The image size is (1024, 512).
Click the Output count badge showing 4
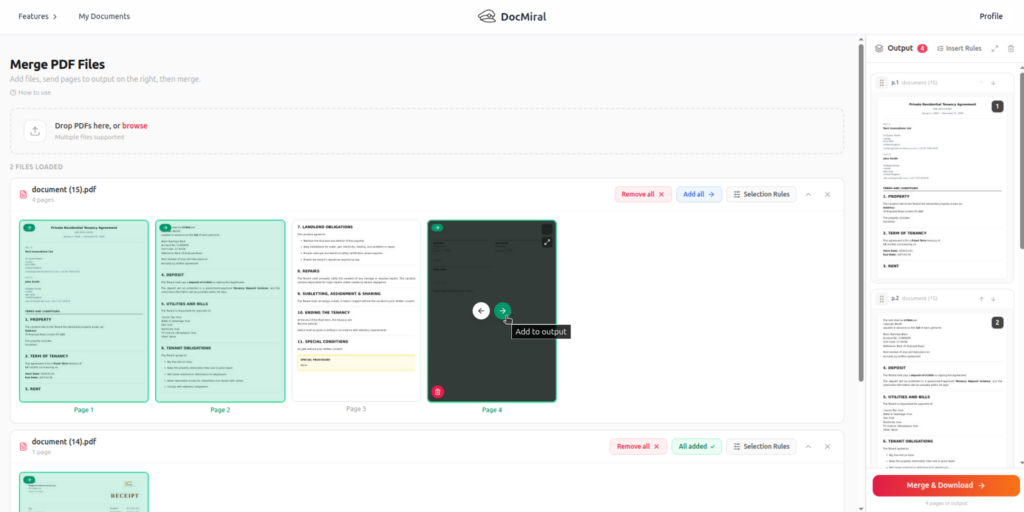922,48
